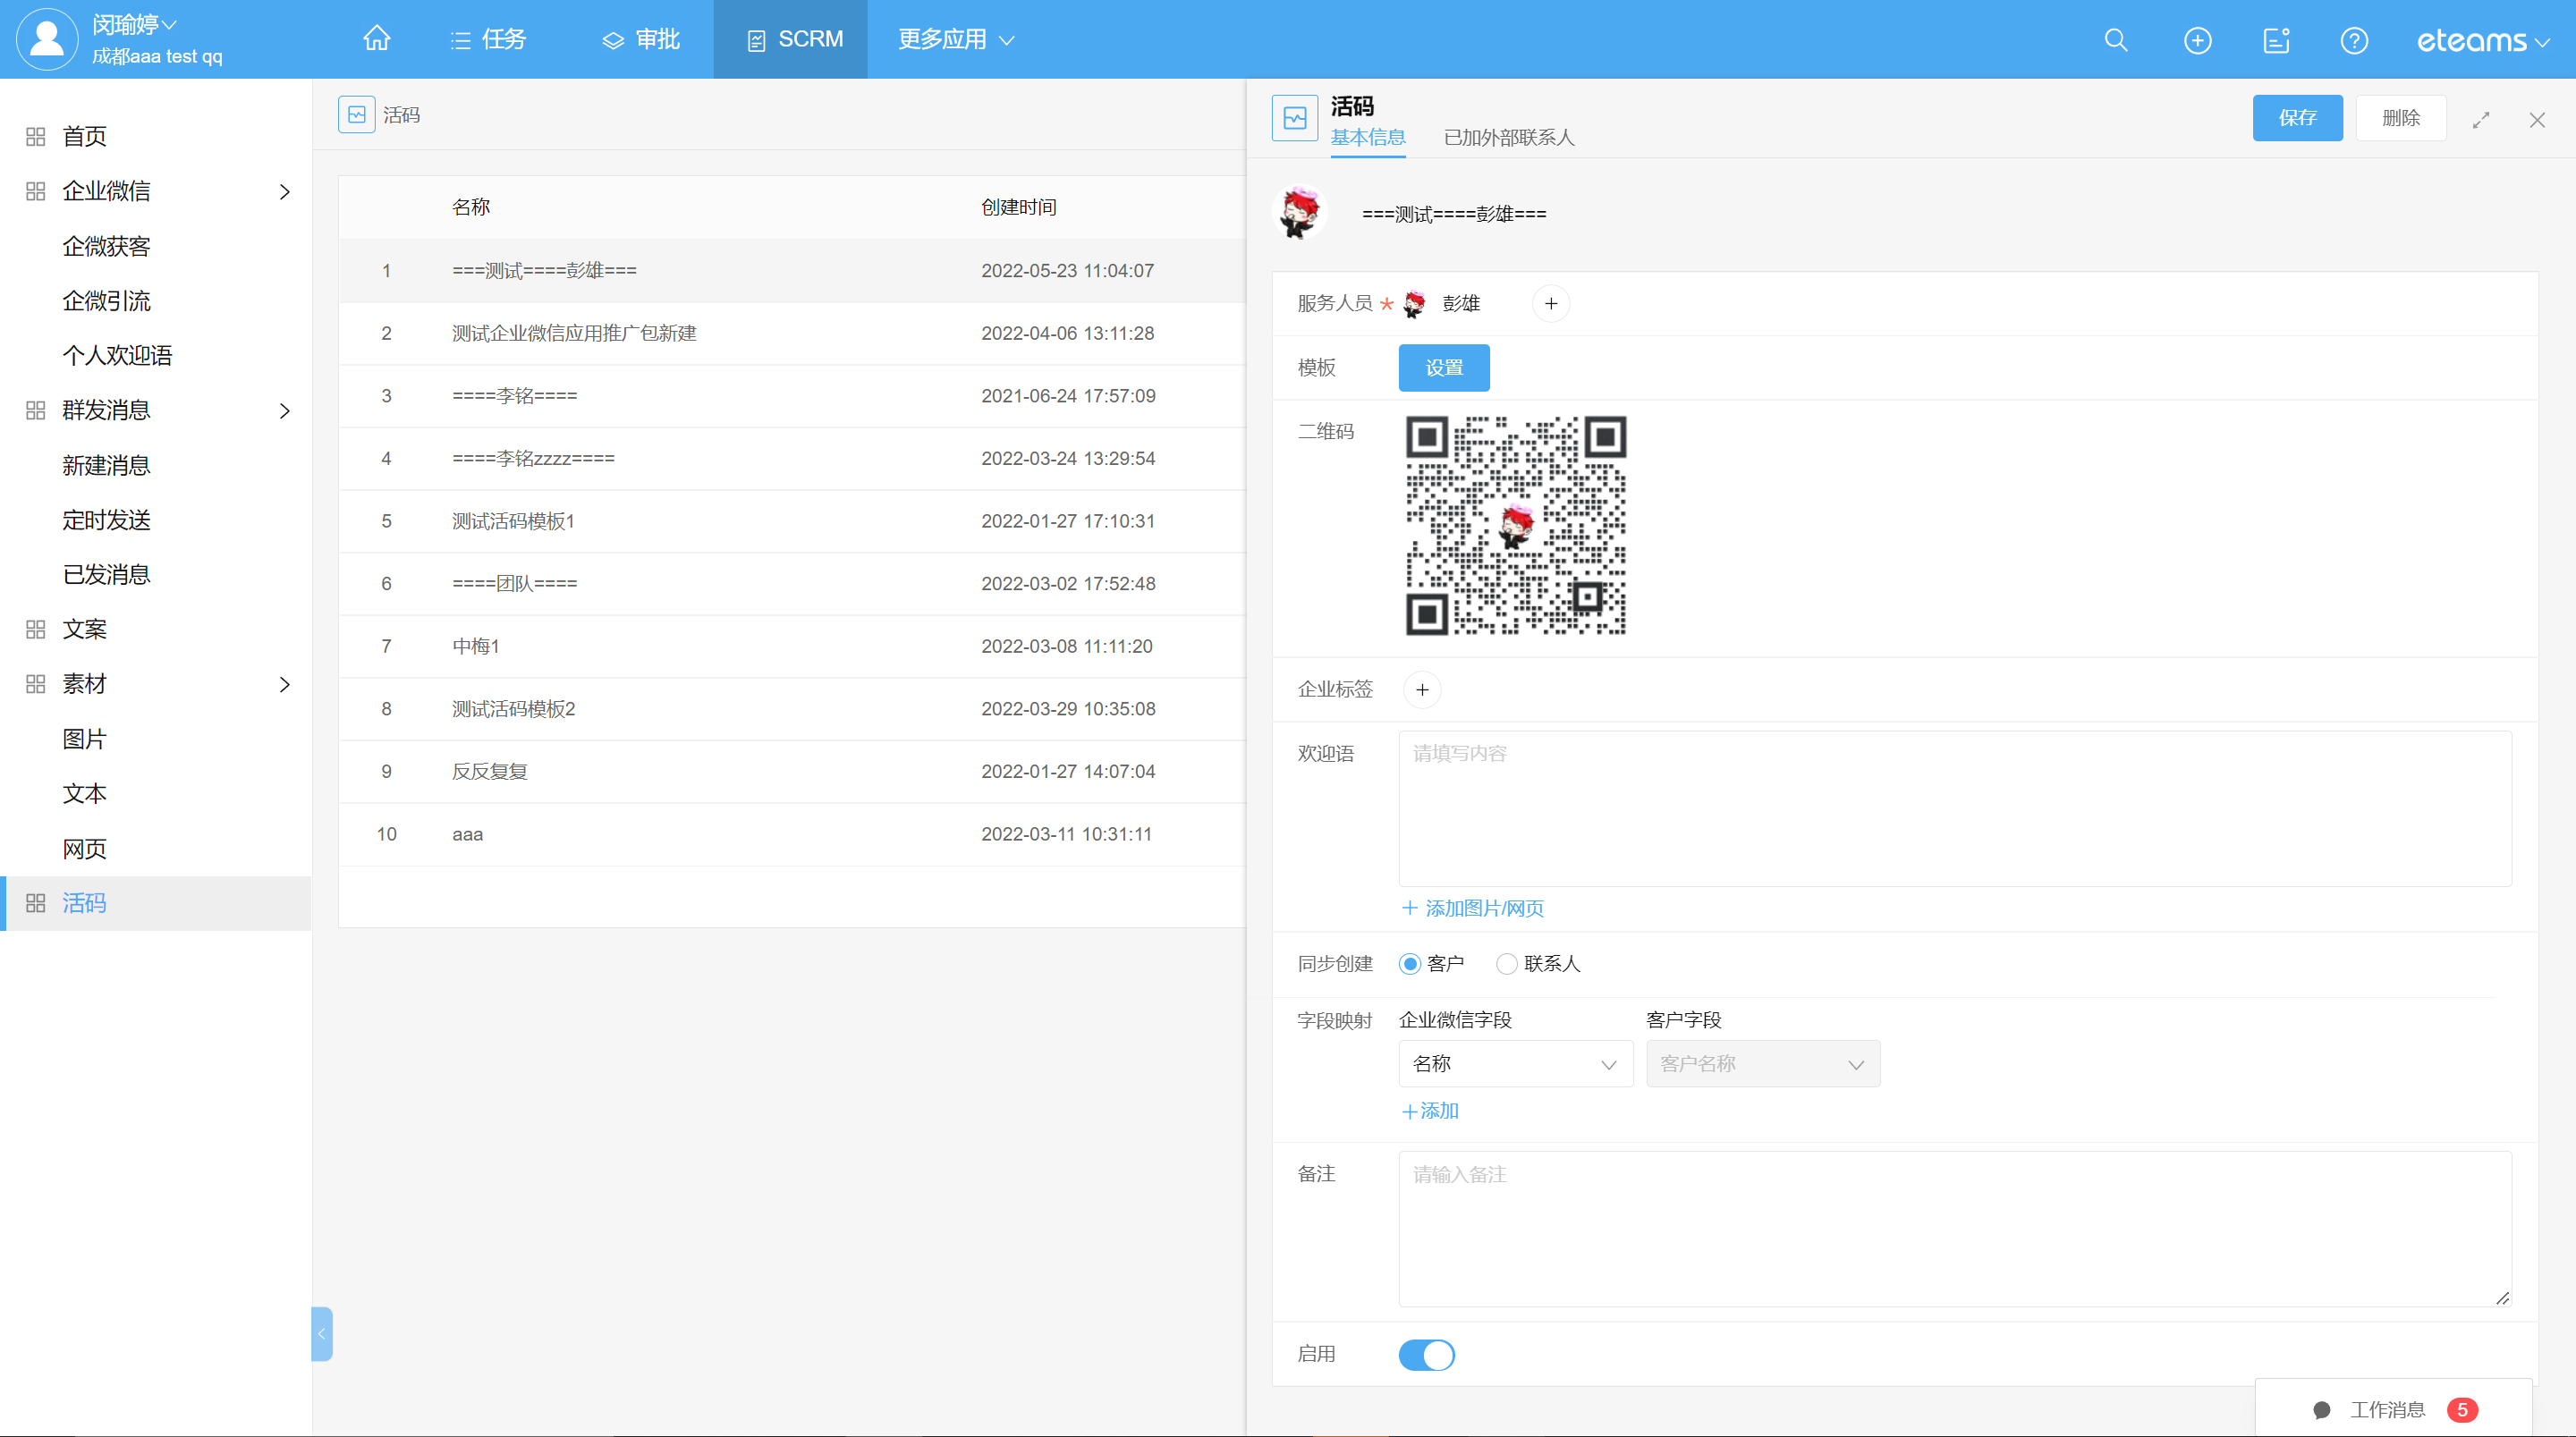Open 企微获客 in sidebar
The image size is (2576, 1437).
[x=106, y=246]
